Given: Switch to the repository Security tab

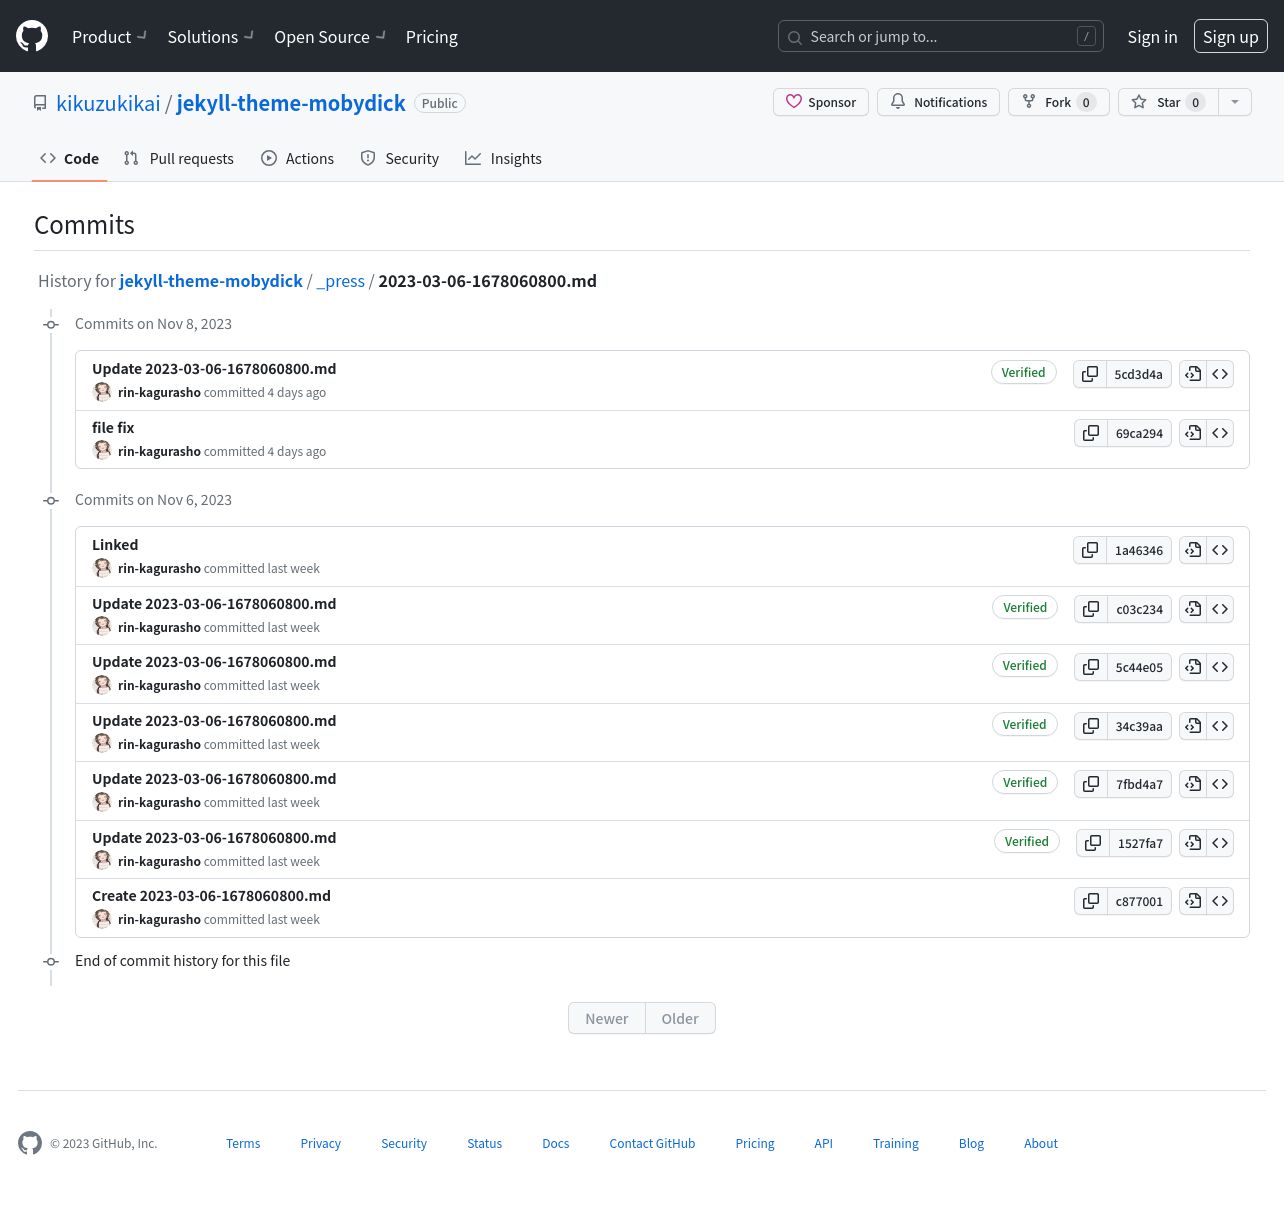Looking at the screenshot, I should tap(399, 158).
